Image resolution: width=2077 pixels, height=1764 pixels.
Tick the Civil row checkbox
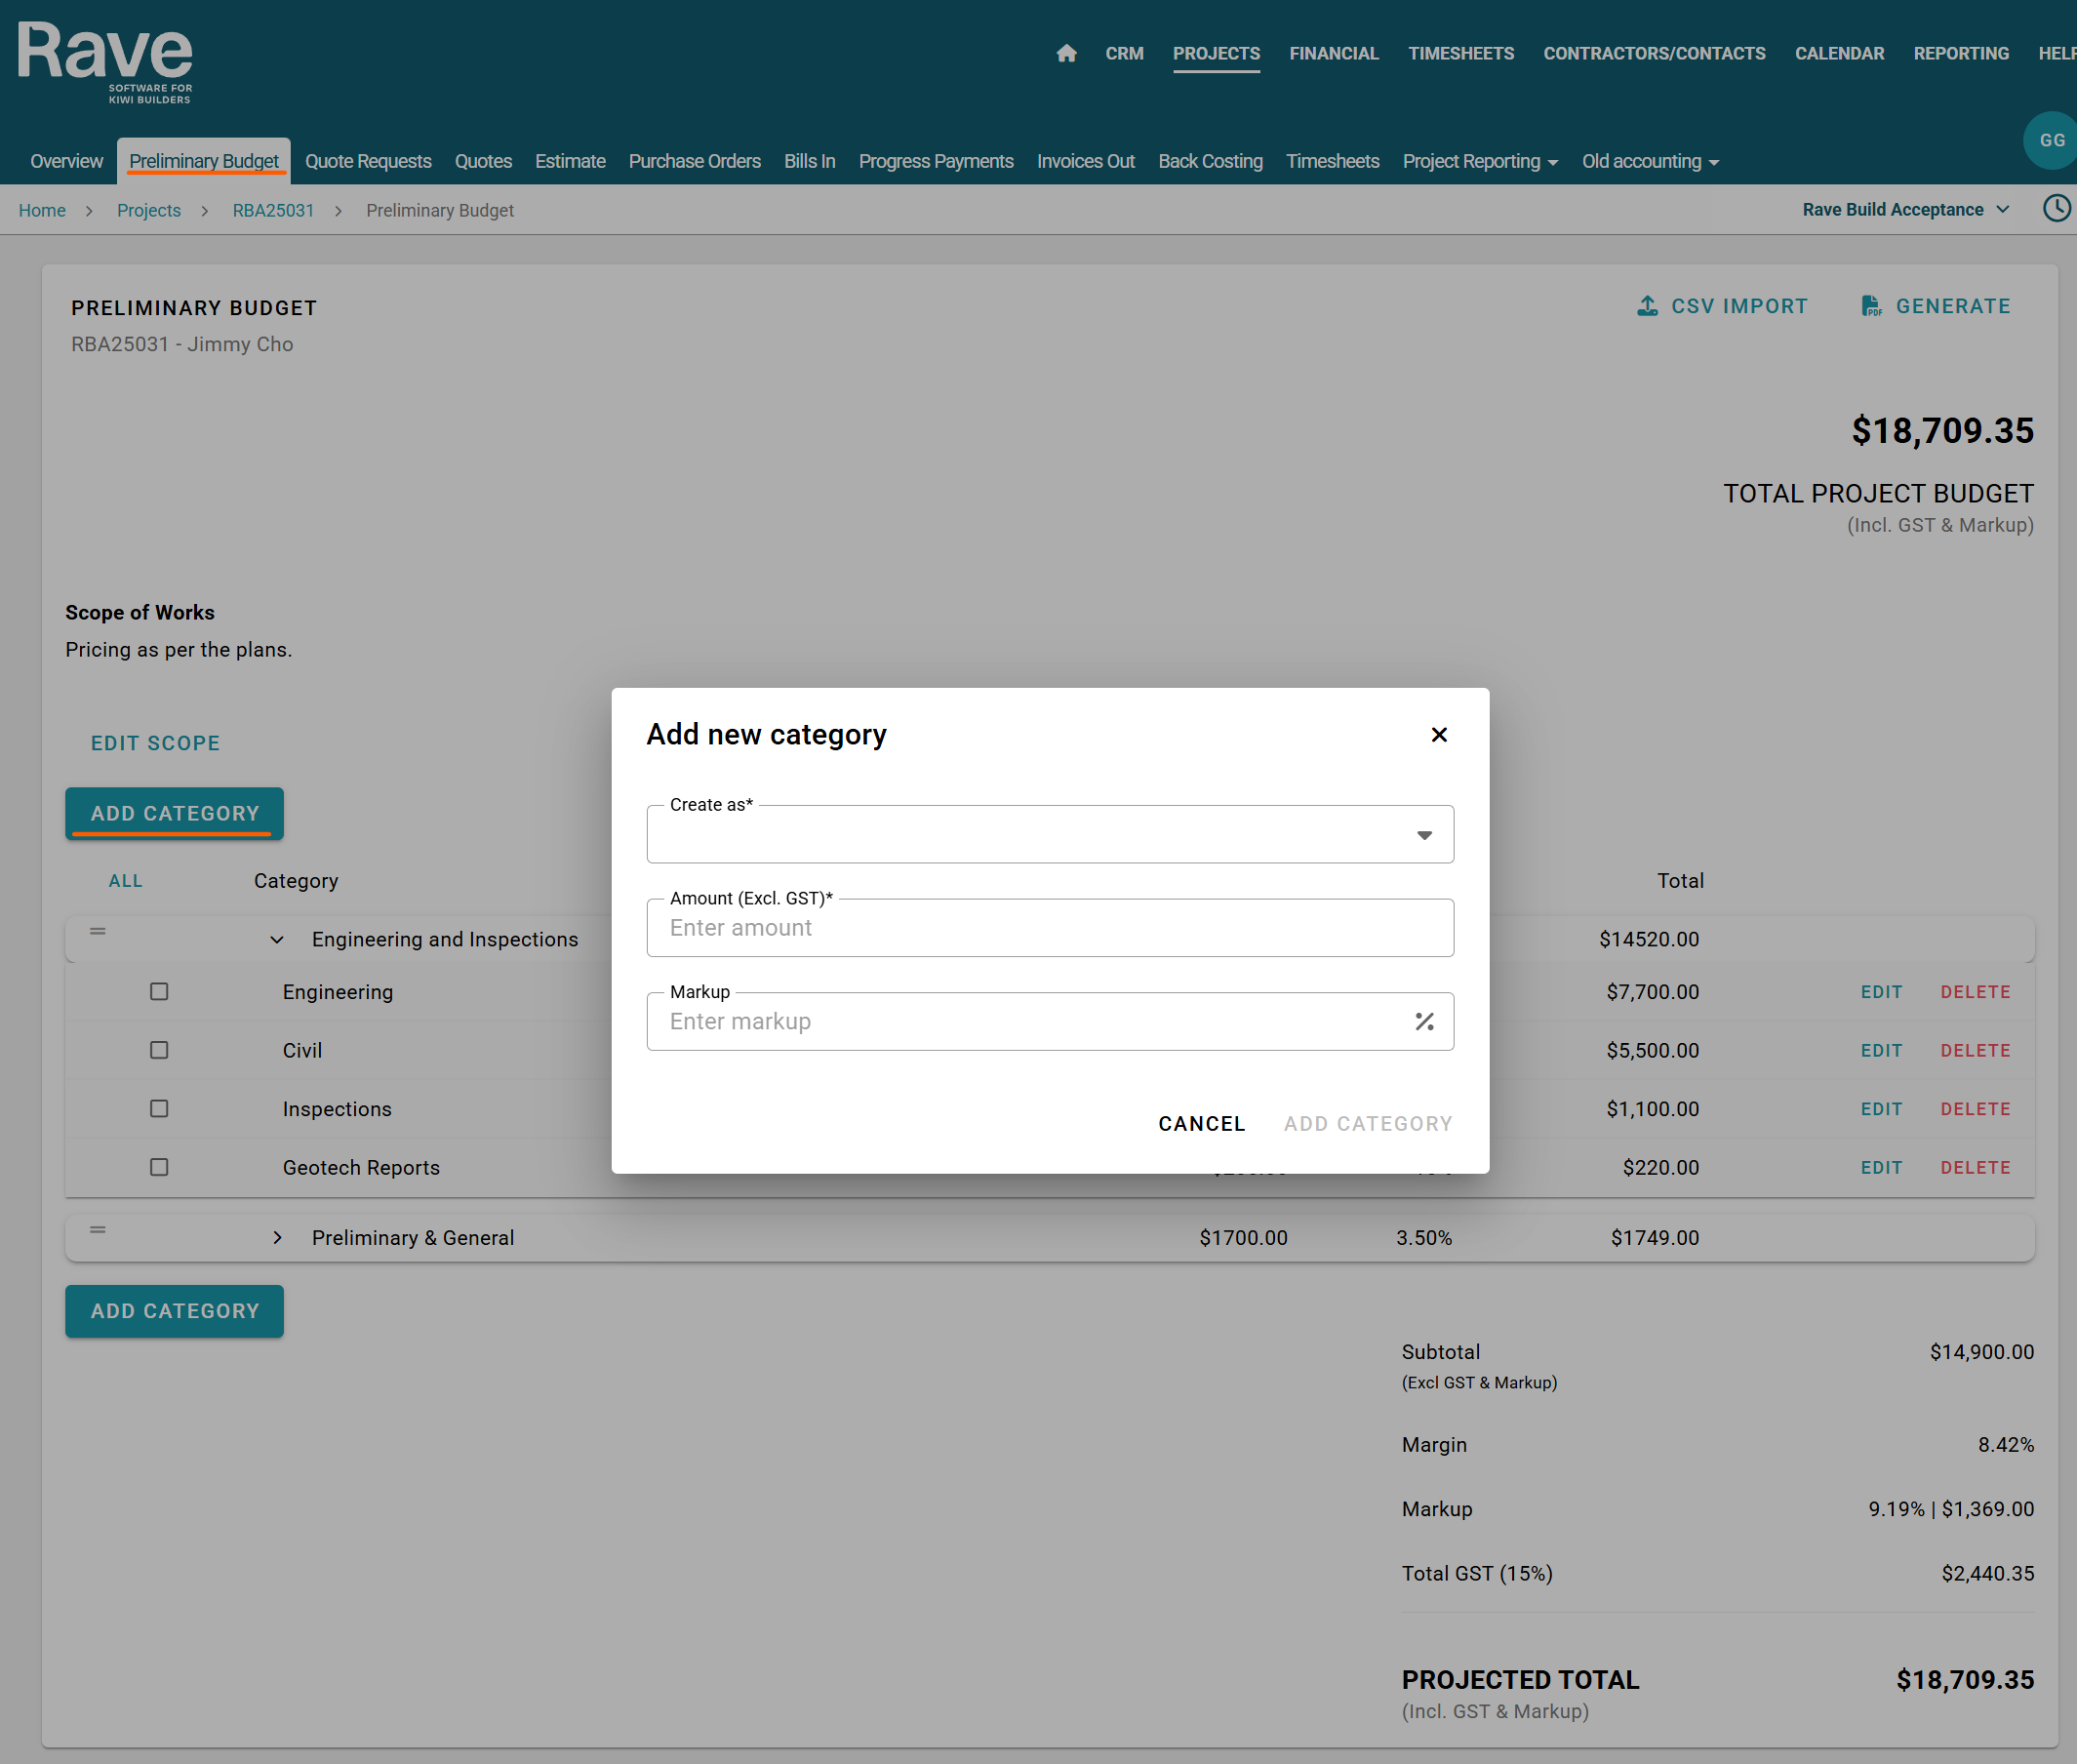[x=159, y=1050]
